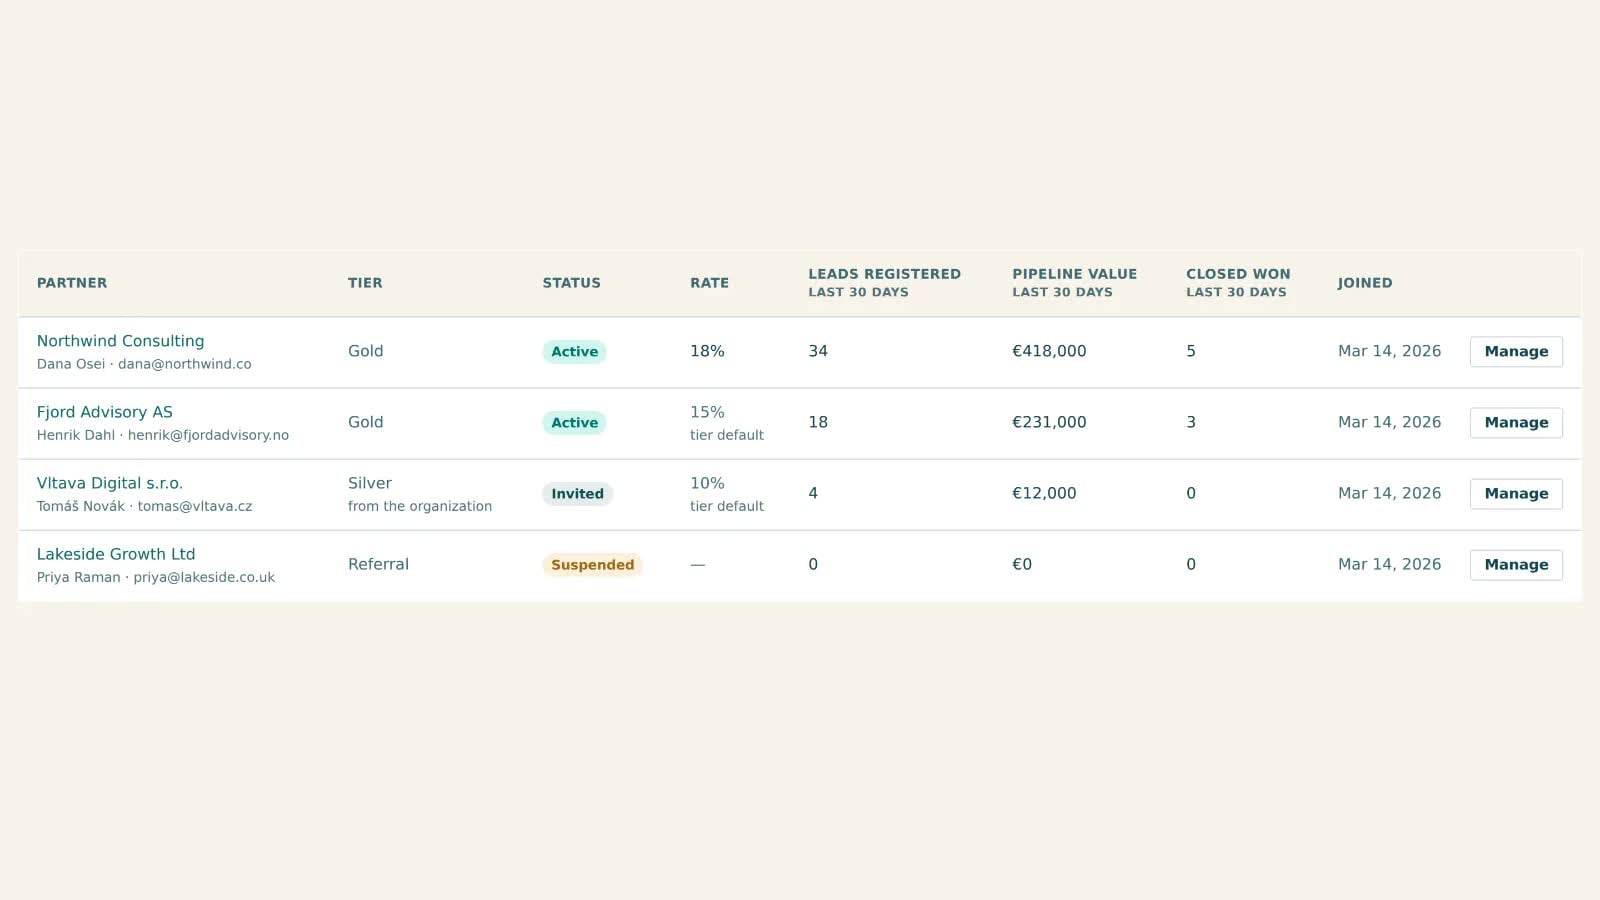Click the Active badge for Fjord Advisory
Screen dimensions: 1600x900
tap(575, 423)
